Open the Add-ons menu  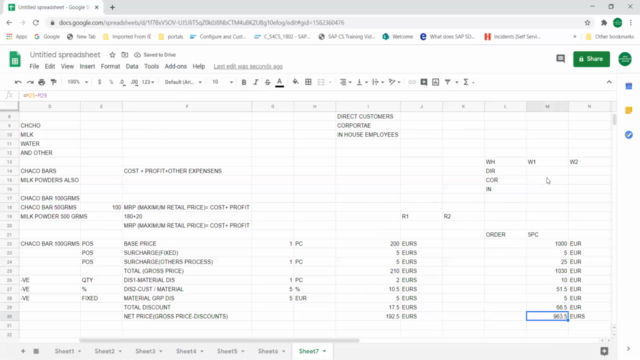click(176, 66)
